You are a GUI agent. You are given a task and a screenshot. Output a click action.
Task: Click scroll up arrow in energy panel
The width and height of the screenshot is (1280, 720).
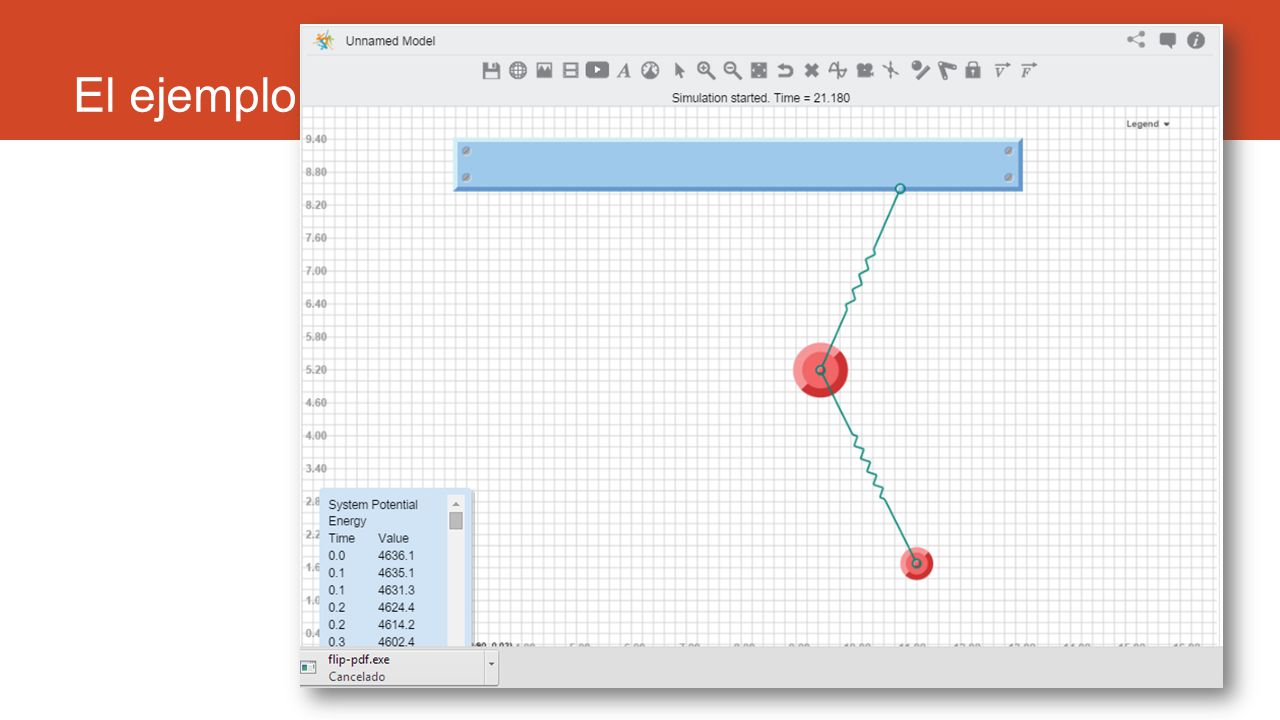(x=456, y=504)
